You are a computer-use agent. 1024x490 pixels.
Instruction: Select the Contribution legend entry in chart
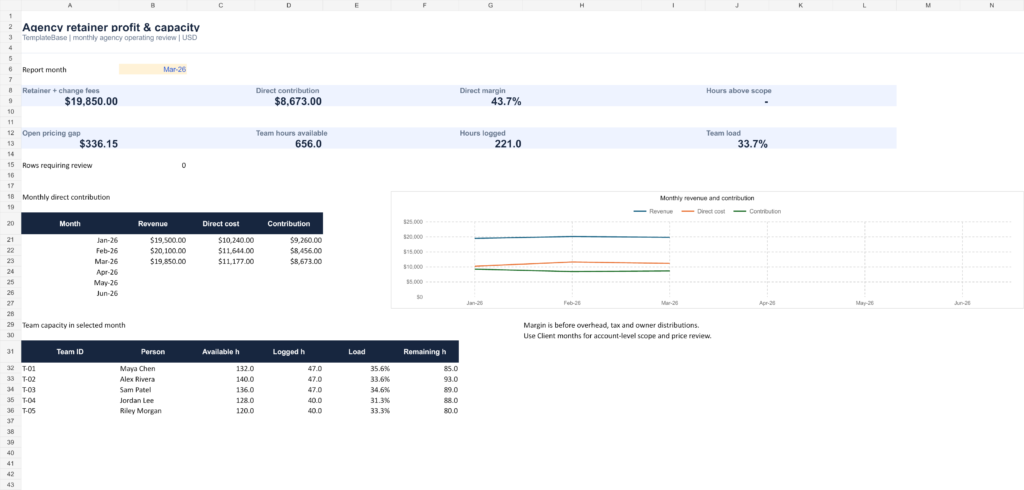pos(758,211)
